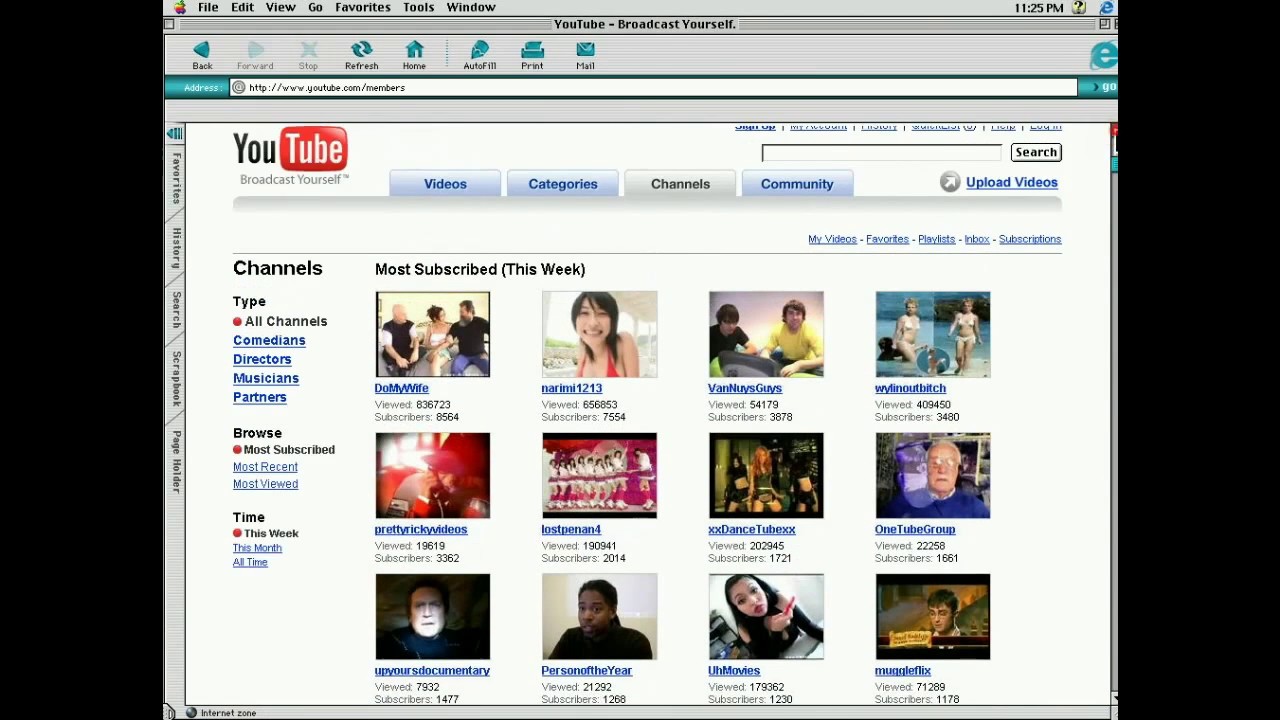Open the Page Holder sidebar tab
Screen dimensions: 1280x720
(x=176, y=461)
